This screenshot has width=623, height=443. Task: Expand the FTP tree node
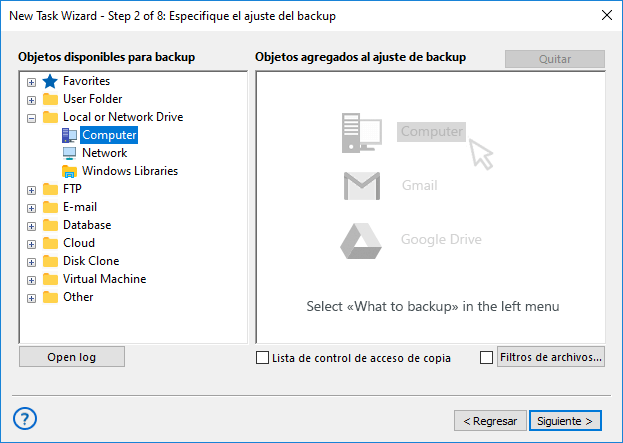31,189
